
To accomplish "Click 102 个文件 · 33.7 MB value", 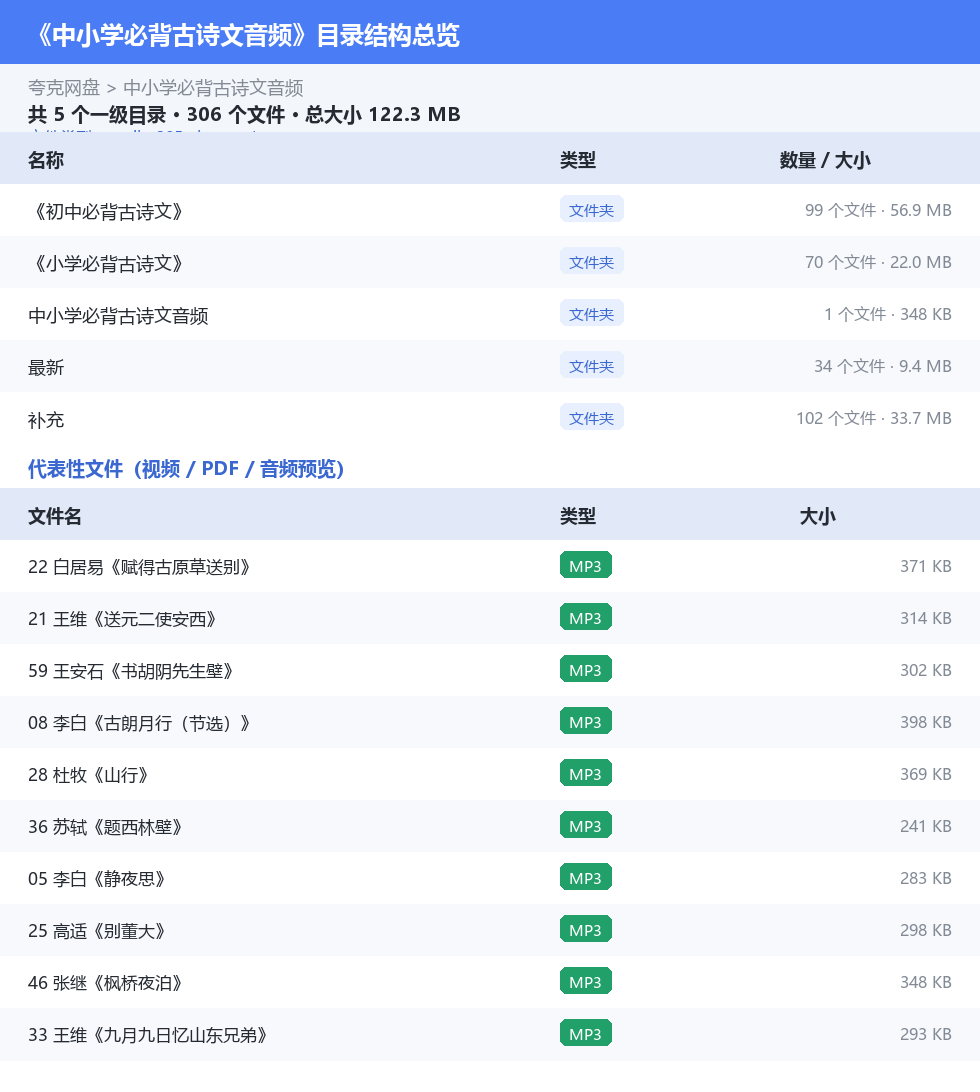I will pos(874,419).
